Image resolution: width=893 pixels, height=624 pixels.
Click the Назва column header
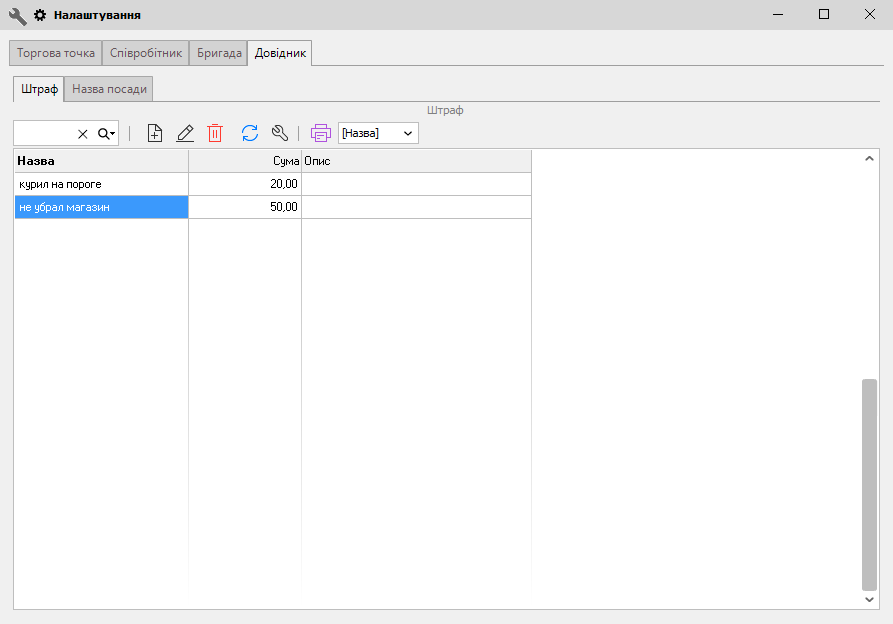100,161
